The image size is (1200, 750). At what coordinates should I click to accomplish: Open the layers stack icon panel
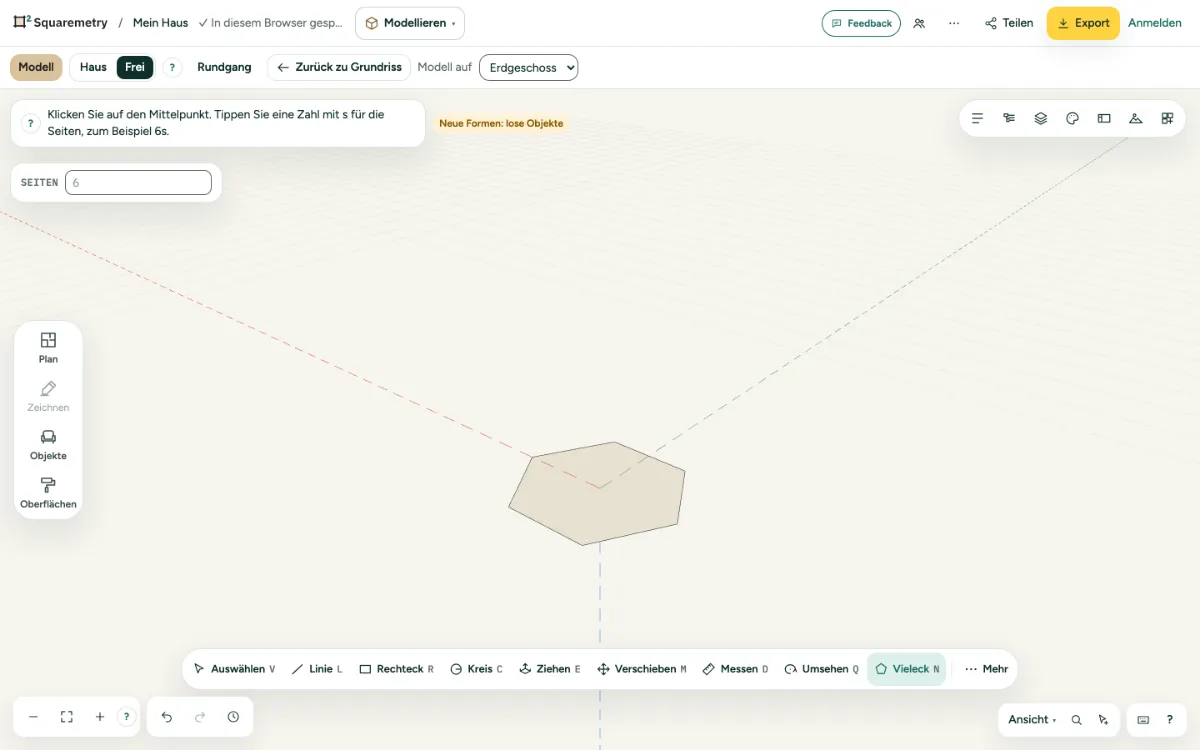click(x=1041, y=118)
